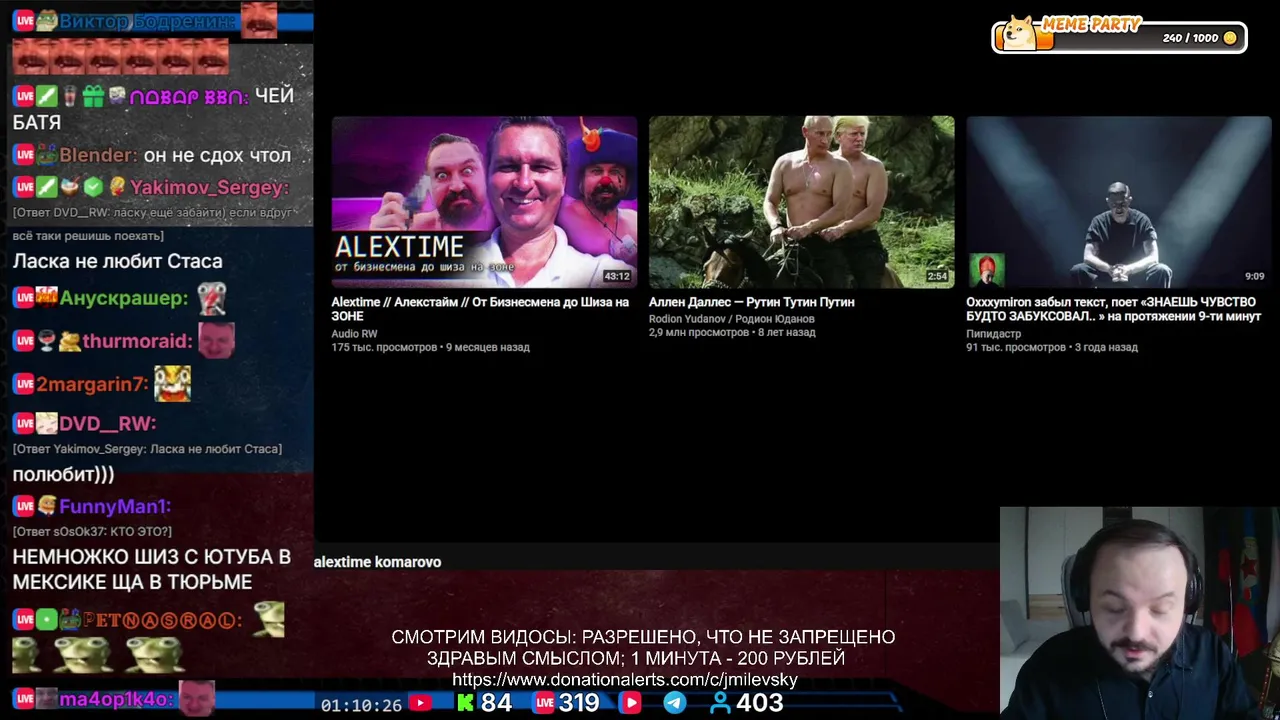1280x720 pixels.
Task: Open the Rodion Yudanov channel link
Action: coord(731,319)
